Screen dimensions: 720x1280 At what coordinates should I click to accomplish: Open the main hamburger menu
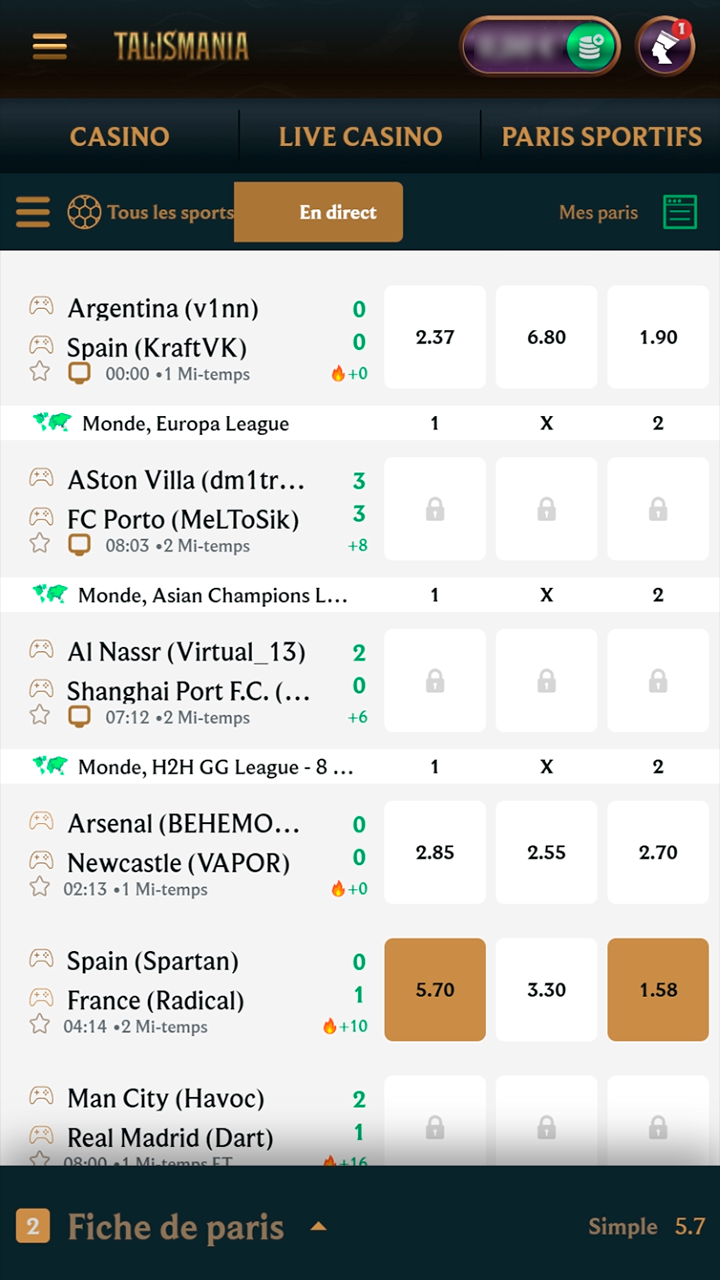point(49,46)
